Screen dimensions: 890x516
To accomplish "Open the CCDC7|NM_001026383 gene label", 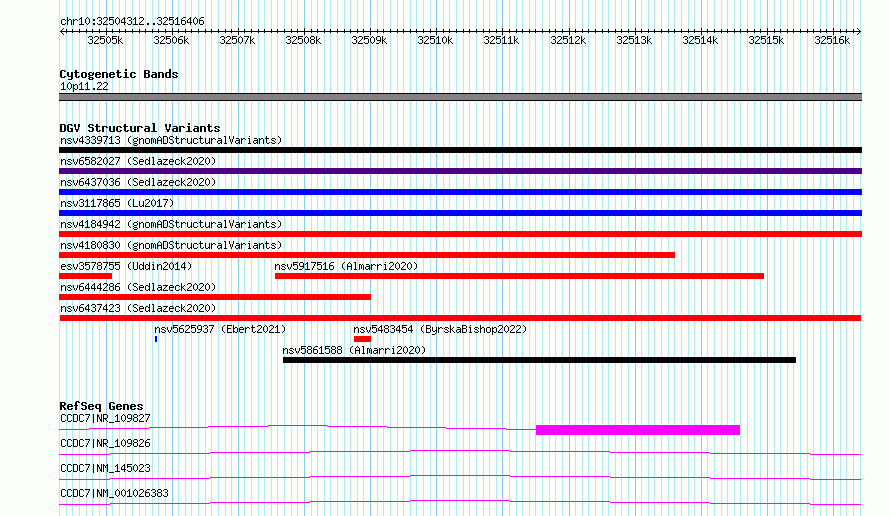I will click(x=114, y=493).
